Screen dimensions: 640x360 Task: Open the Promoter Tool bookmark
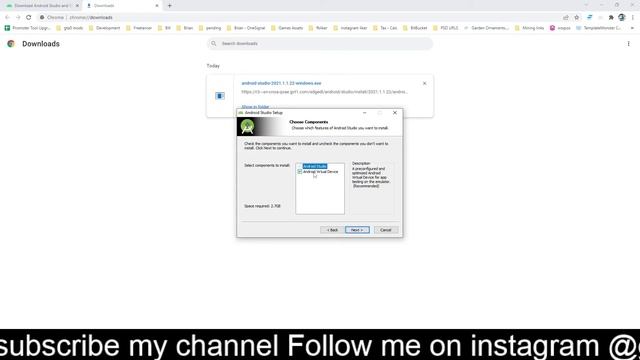(27, 28)
